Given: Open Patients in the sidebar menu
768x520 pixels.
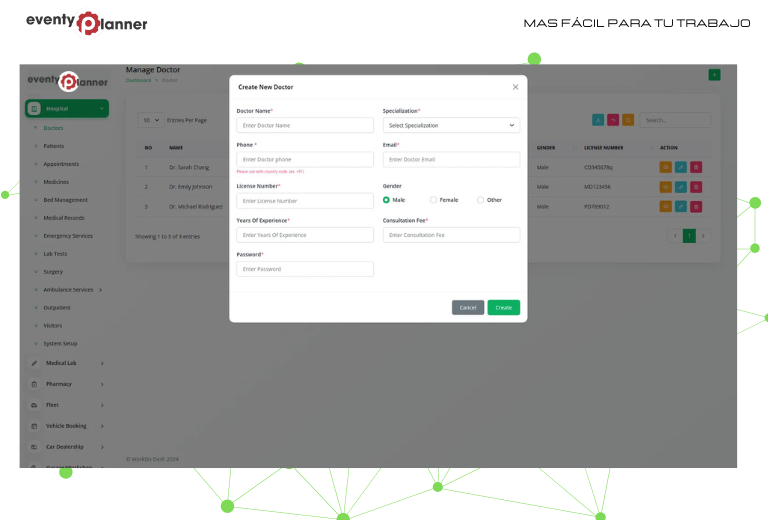Looking at the screenshot, I should 53,146.
